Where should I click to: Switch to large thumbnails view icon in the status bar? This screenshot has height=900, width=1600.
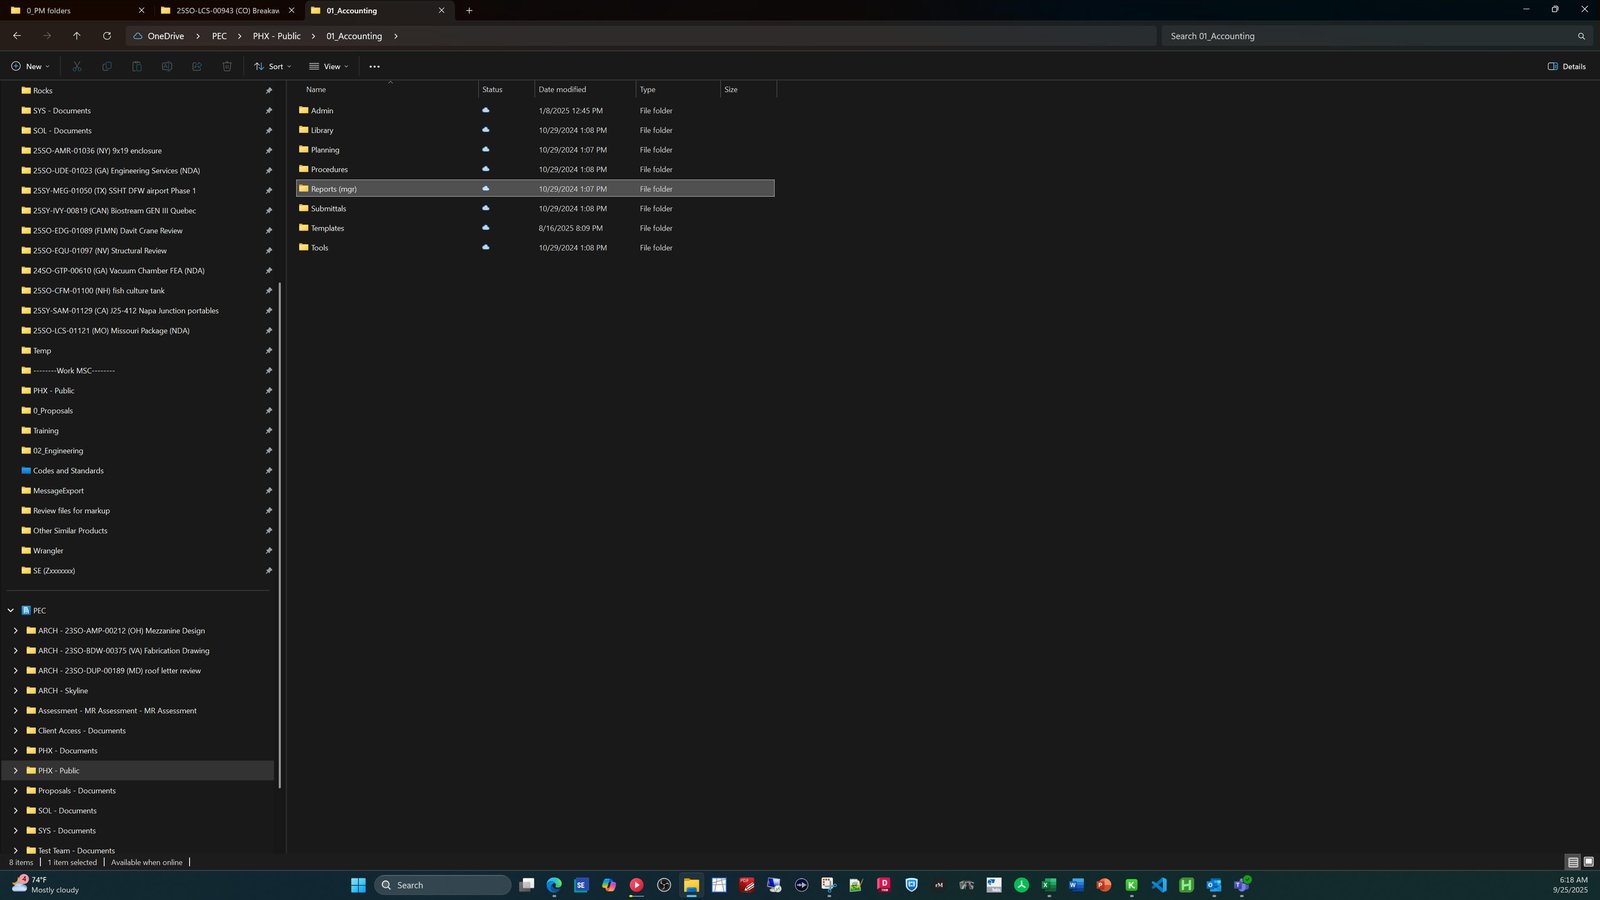coord(1588,862)
